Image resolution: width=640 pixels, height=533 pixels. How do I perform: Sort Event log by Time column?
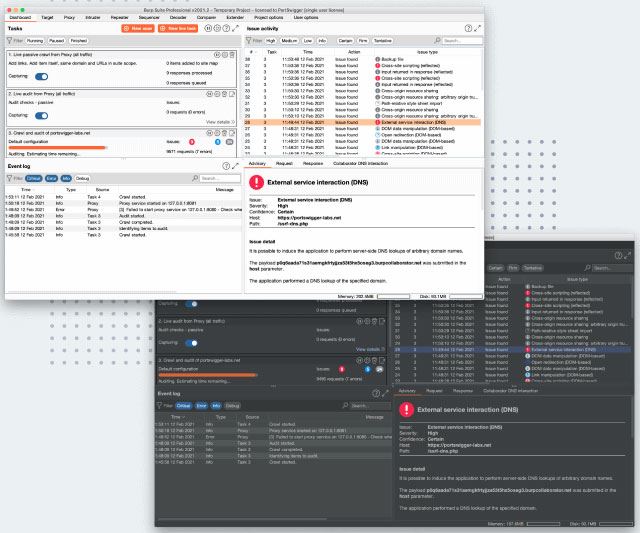pos(26,189)
